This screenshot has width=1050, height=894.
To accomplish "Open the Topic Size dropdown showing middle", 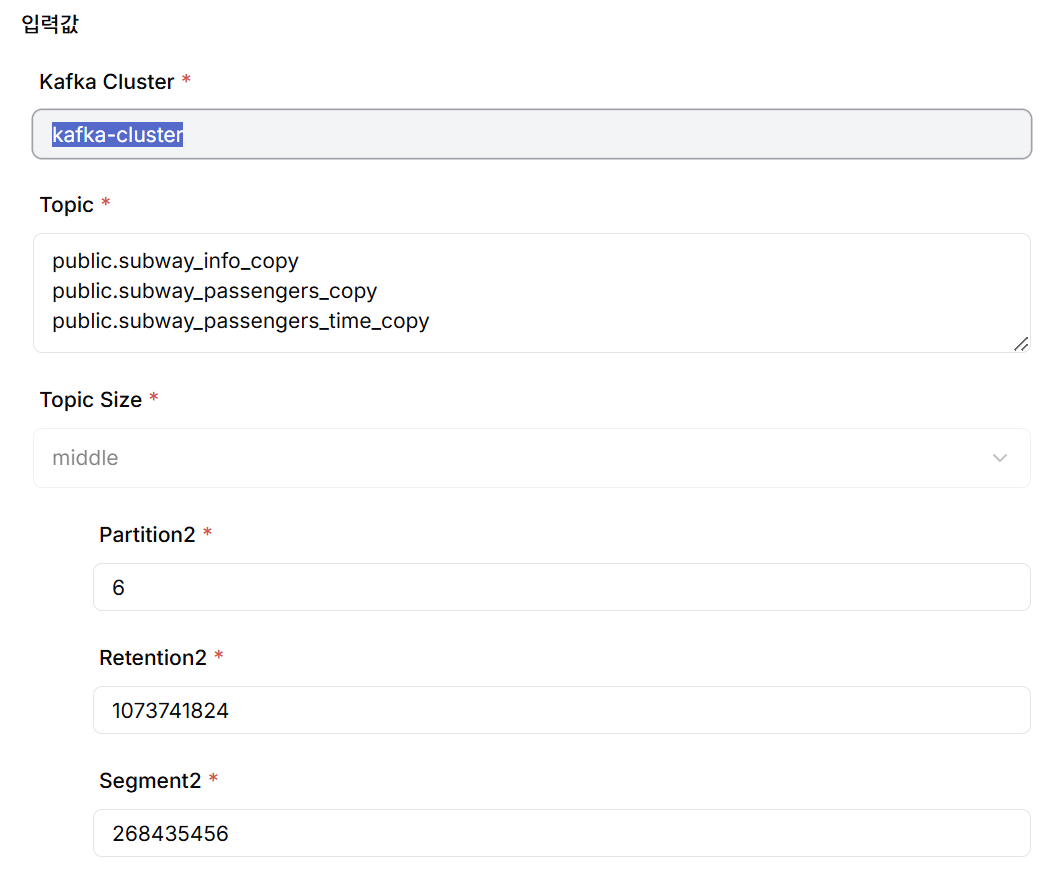I will 531,458.
